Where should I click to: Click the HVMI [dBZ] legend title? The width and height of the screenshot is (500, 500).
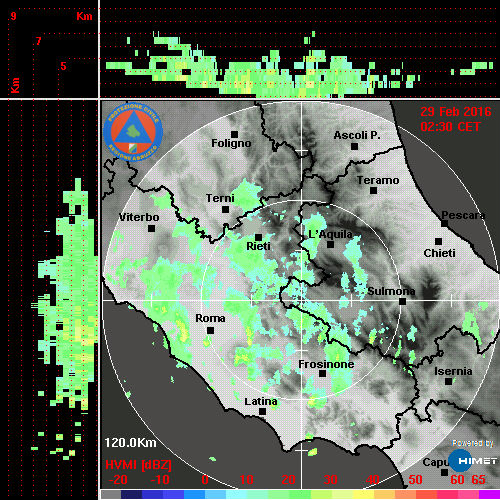click(138, 465)
